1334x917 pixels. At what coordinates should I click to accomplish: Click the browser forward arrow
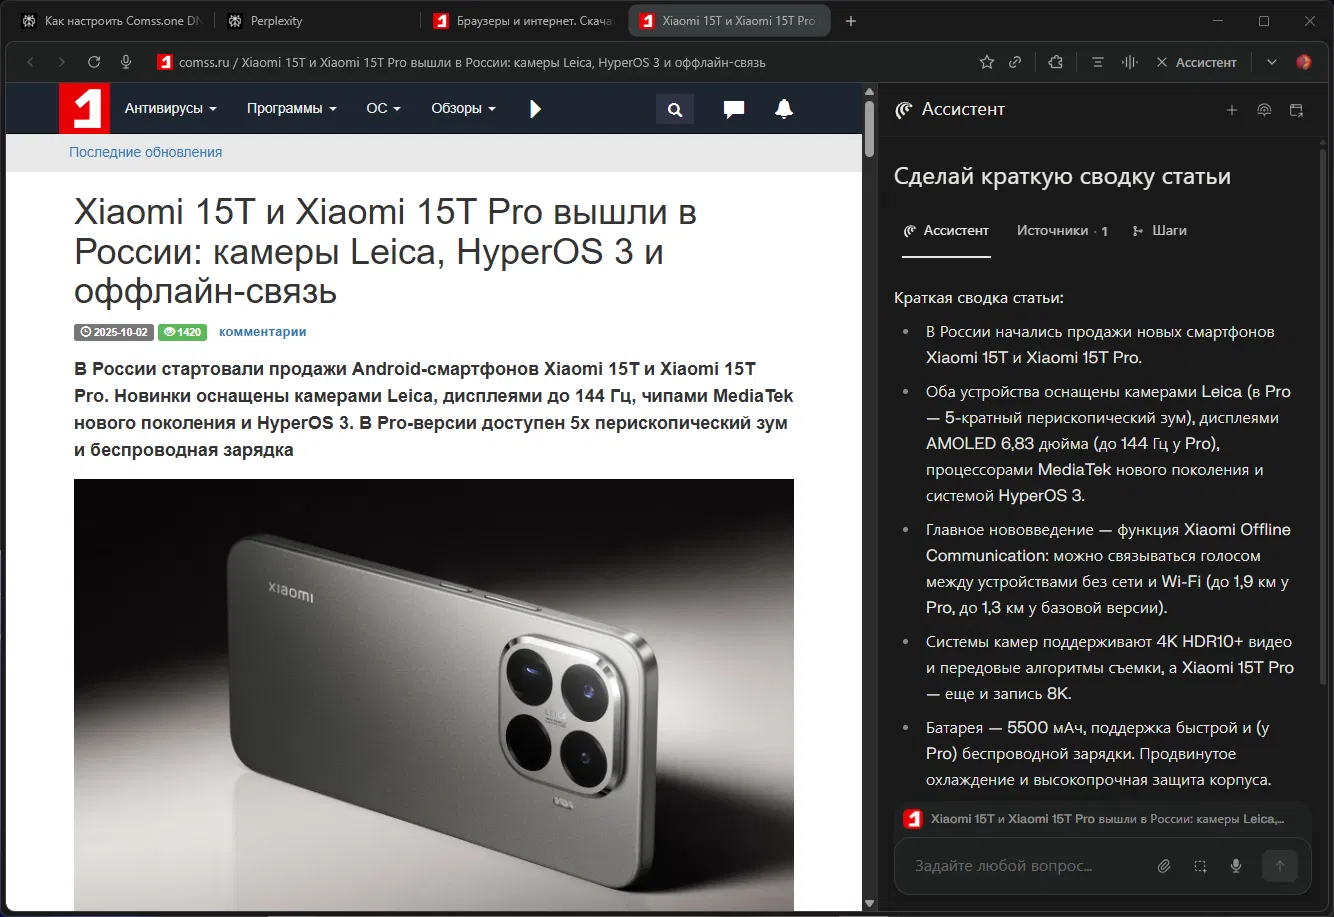coord(62,62)
